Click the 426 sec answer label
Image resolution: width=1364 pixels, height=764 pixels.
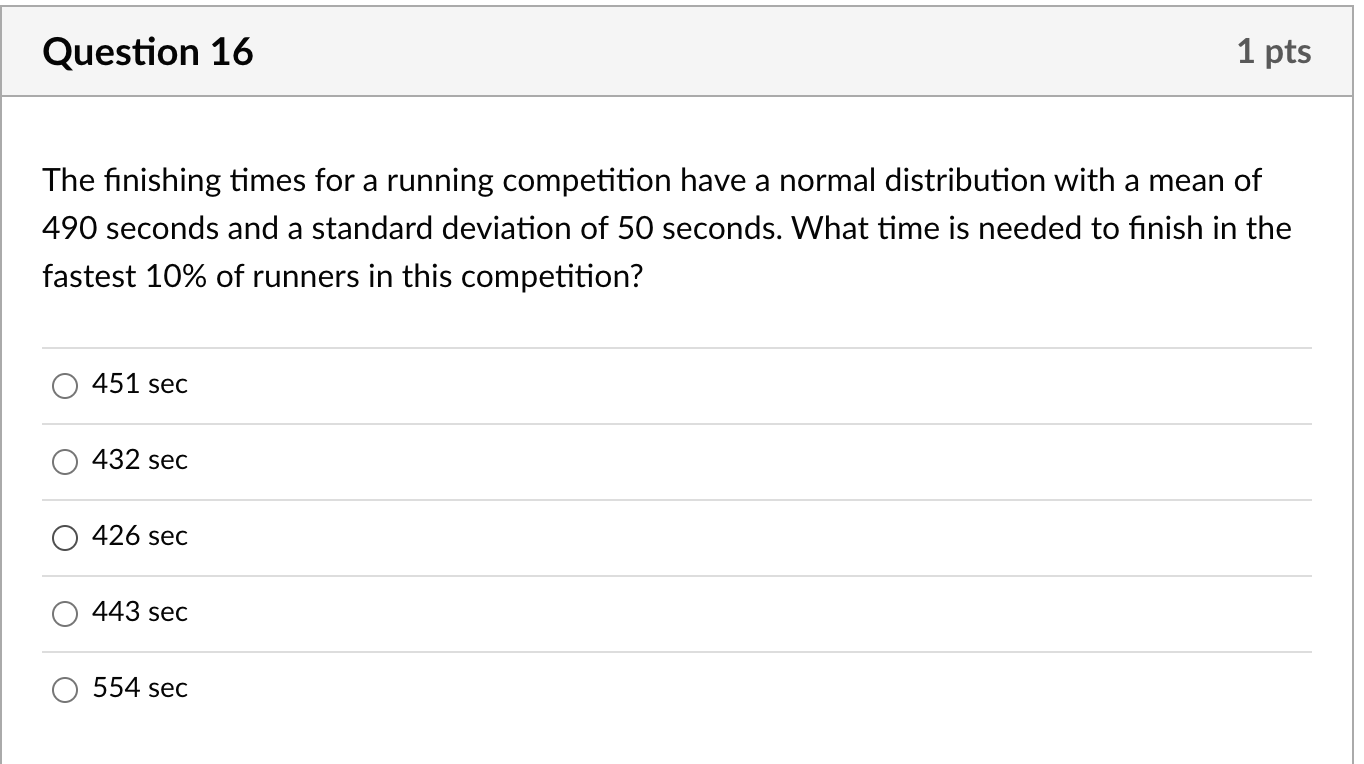140,536
